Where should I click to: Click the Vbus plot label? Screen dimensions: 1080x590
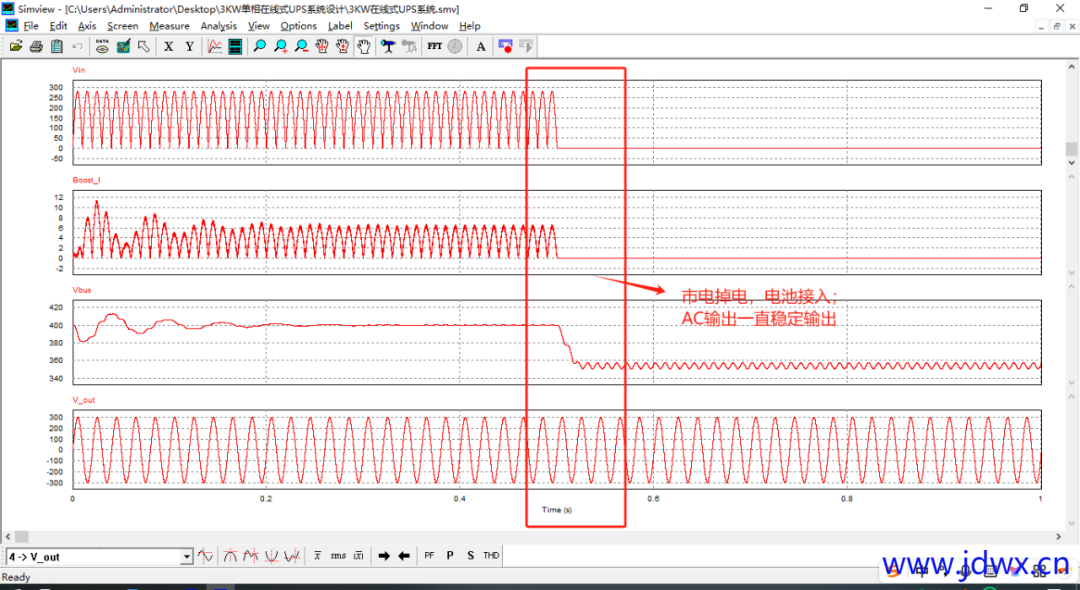pos(81,290)
